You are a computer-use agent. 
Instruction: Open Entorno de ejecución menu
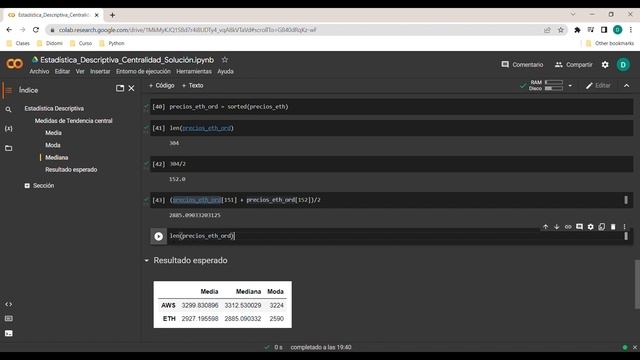pos(143,71)
